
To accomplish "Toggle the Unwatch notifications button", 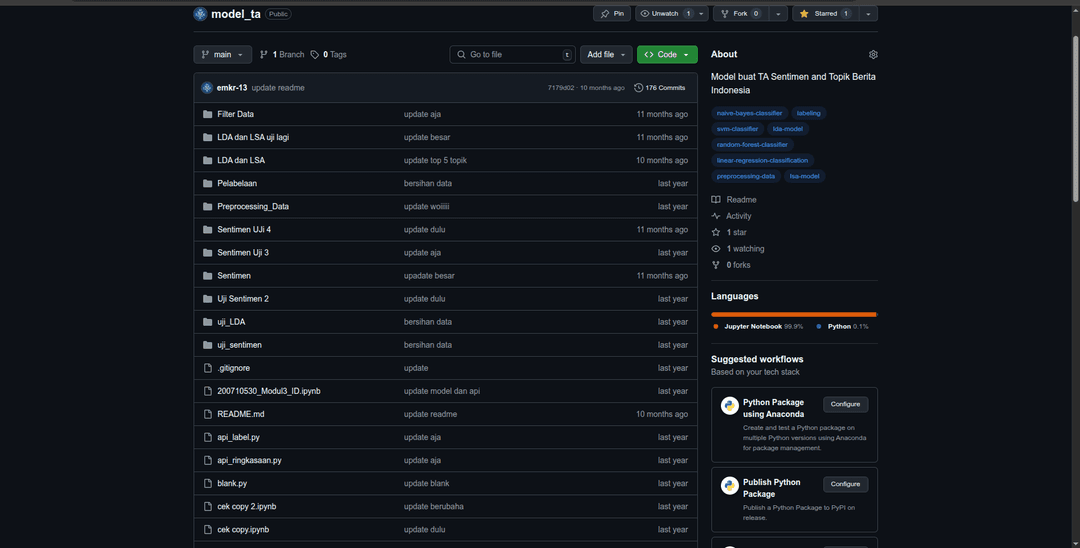I will coord(664,14).
